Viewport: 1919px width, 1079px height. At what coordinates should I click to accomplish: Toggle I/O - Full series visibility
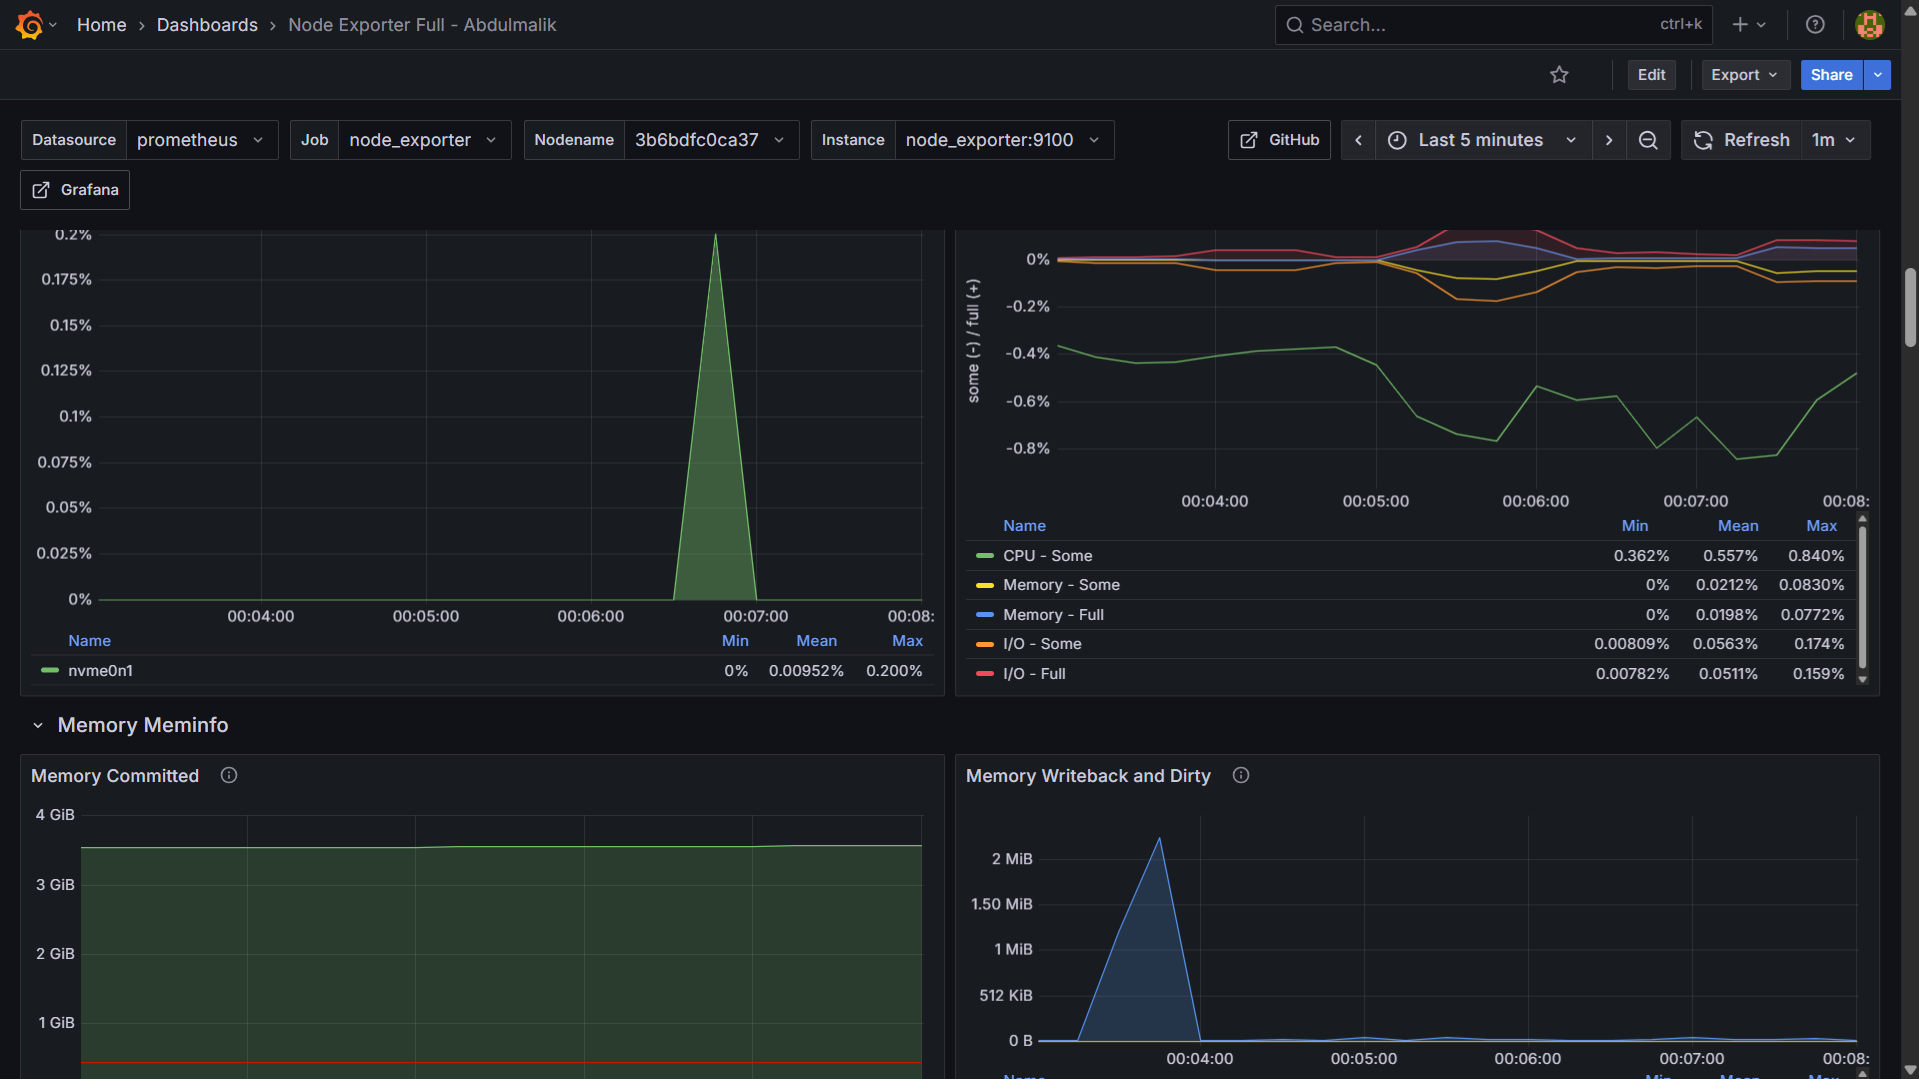point(1034,674)
